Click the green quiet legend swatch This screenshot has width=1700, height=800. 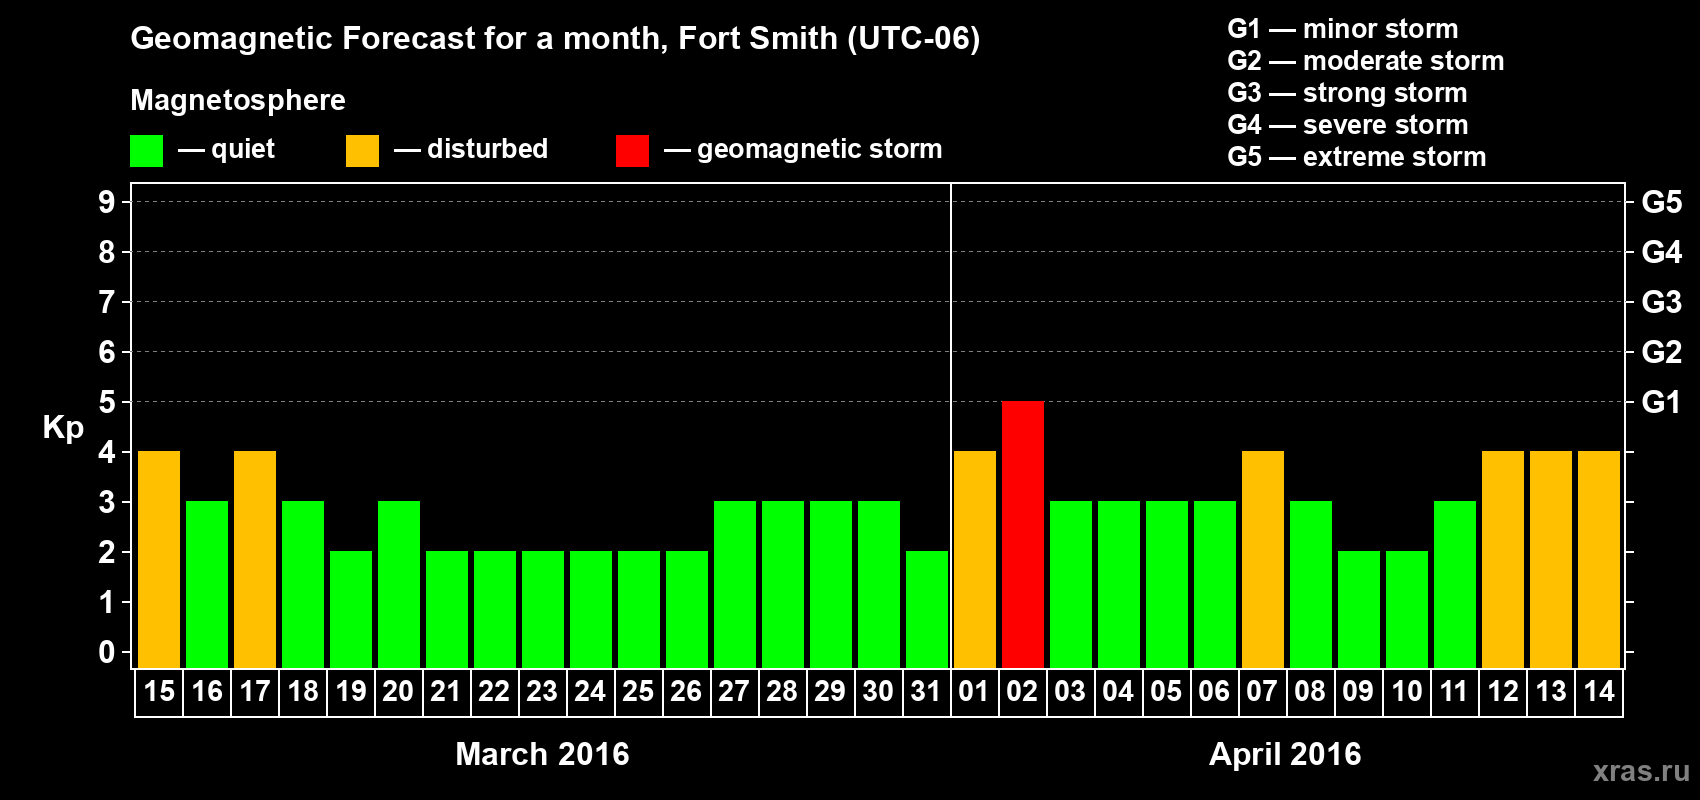coord(146,151)
